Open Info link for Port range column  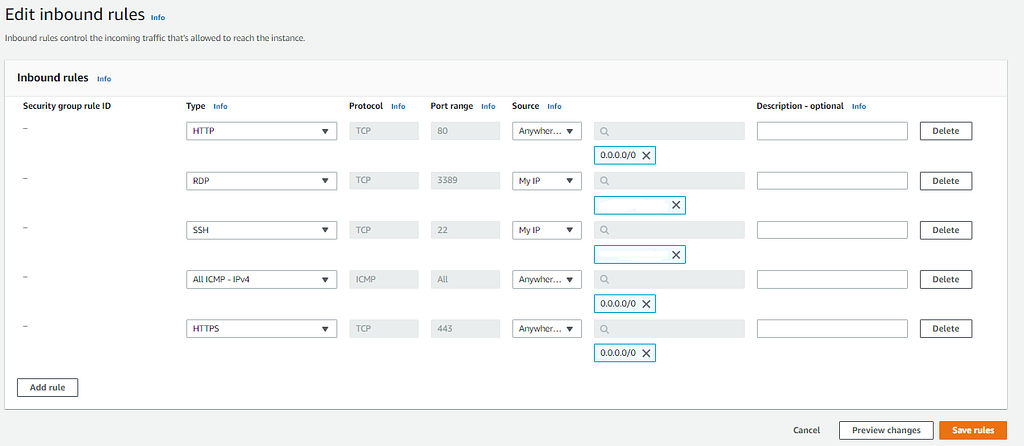click(x=488, y=106)
